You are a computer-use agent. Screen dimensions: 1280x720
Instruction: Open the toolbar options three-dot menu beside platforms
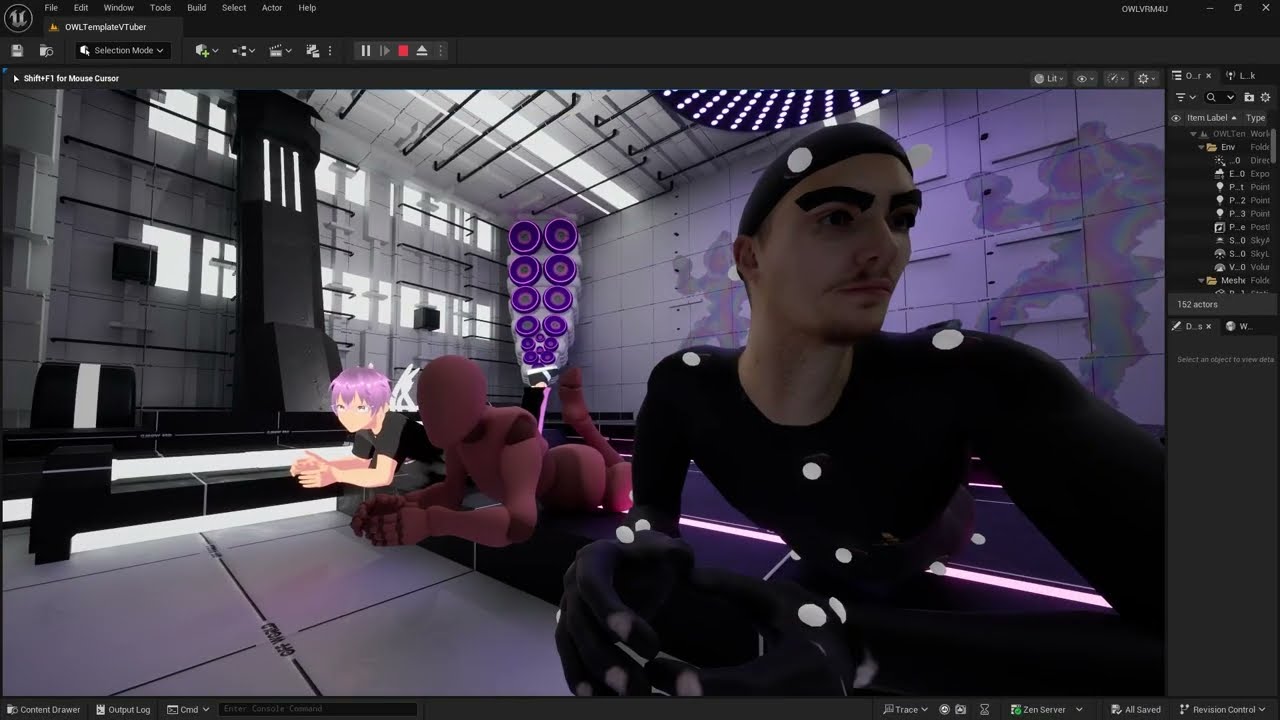click(x=330, y=50)
